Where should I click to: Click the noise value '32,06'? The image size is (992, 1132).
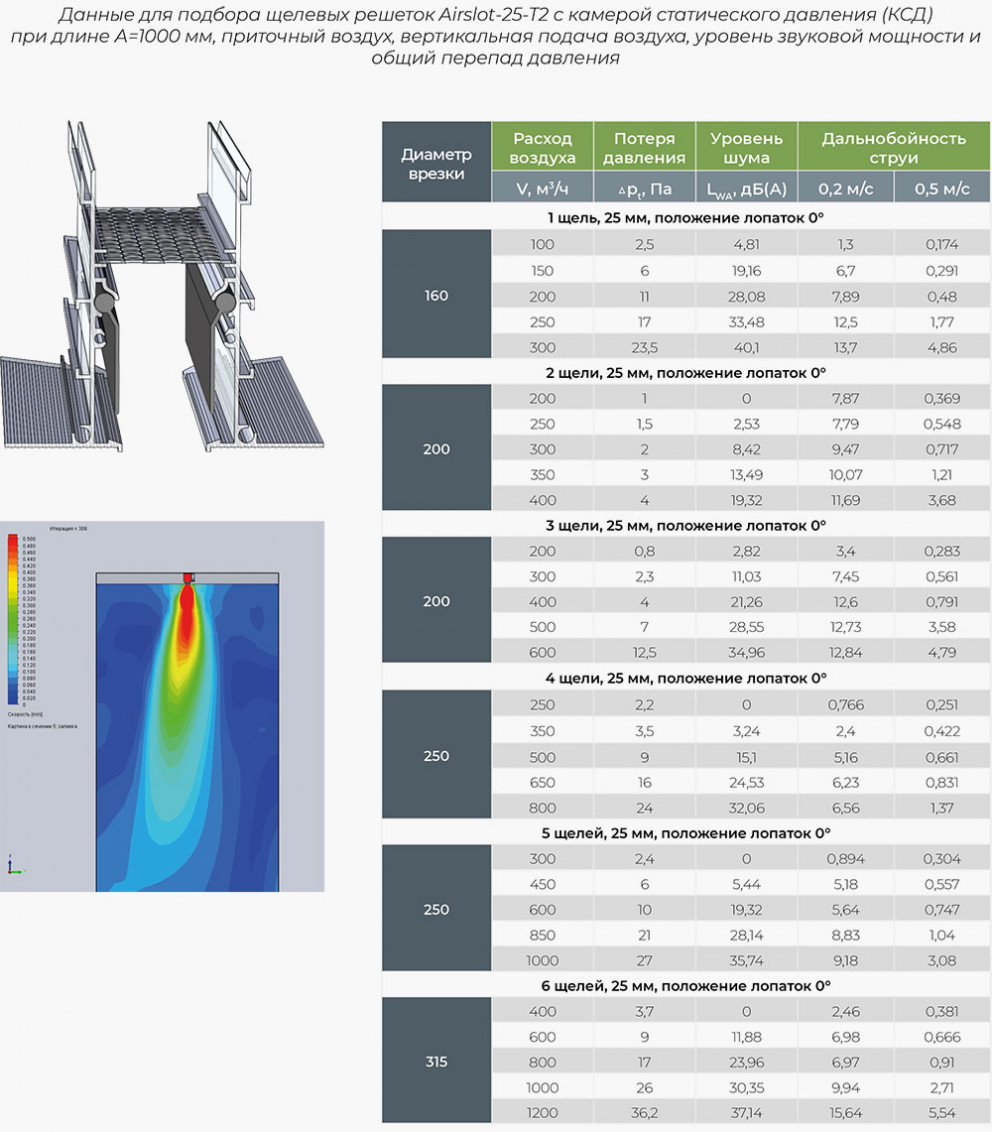tap(746, 808)
